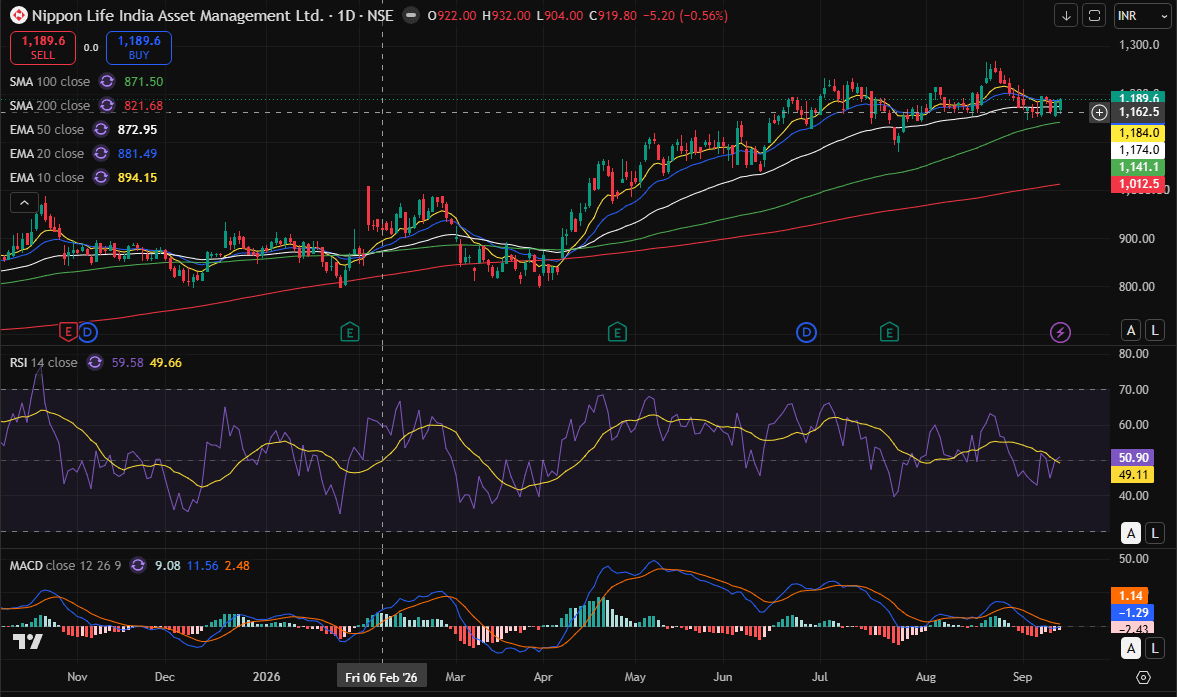1177x697 pixels.
Task: Click the plus icon beside 1,162.5 price
Action: pyautogui.click(x=1099, y=113)
